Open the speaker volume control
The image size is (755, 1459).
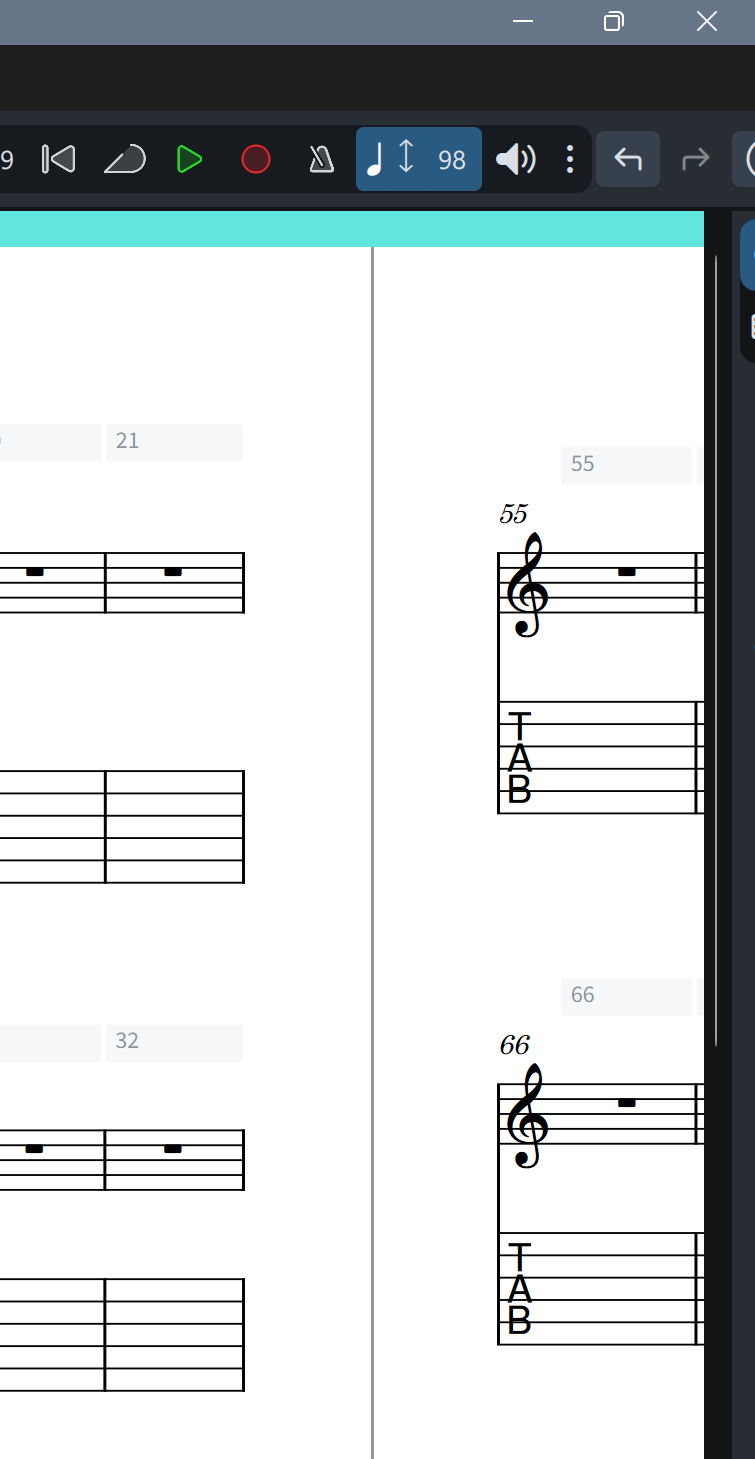[x=516, y=159]
